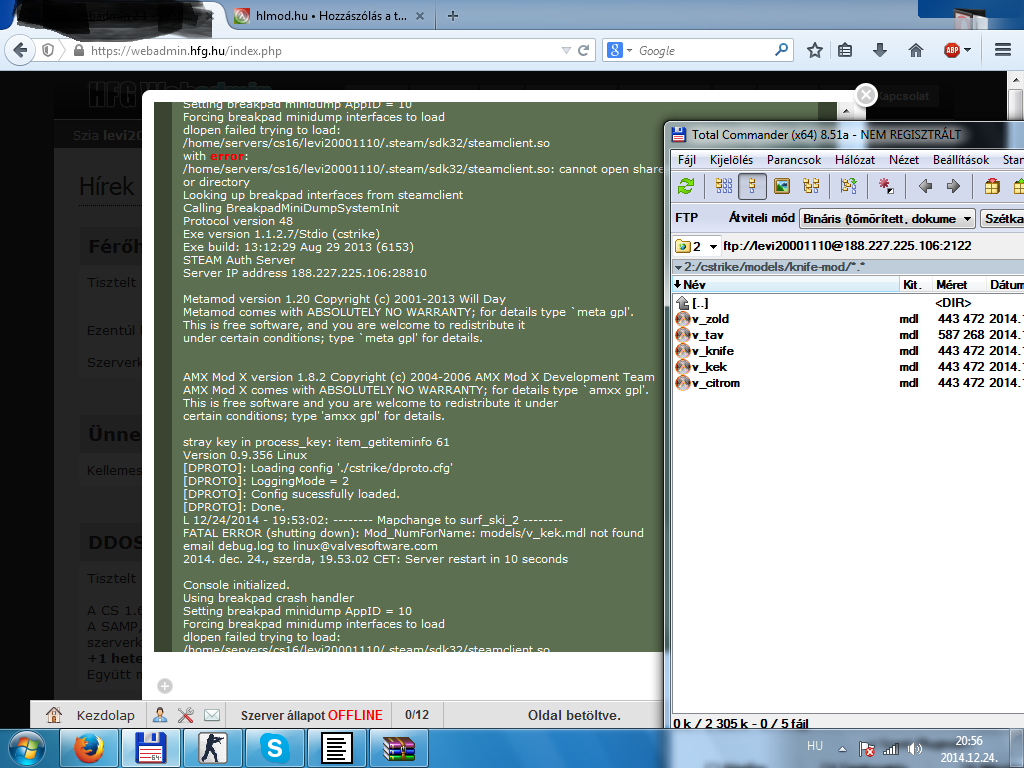
Task: Open Adblock Plus menu
Action: pyautogui.click(x=957, y=50)
